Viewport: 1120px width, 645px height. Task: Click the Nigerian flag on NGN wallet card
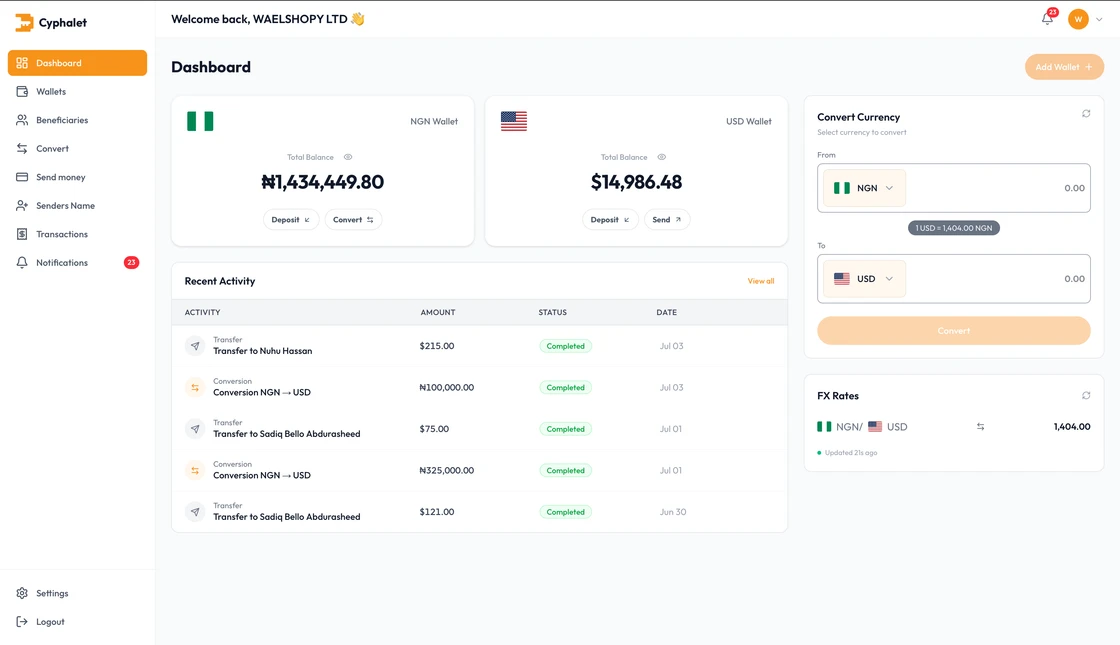pyautogui.click(x=200, y=121)
